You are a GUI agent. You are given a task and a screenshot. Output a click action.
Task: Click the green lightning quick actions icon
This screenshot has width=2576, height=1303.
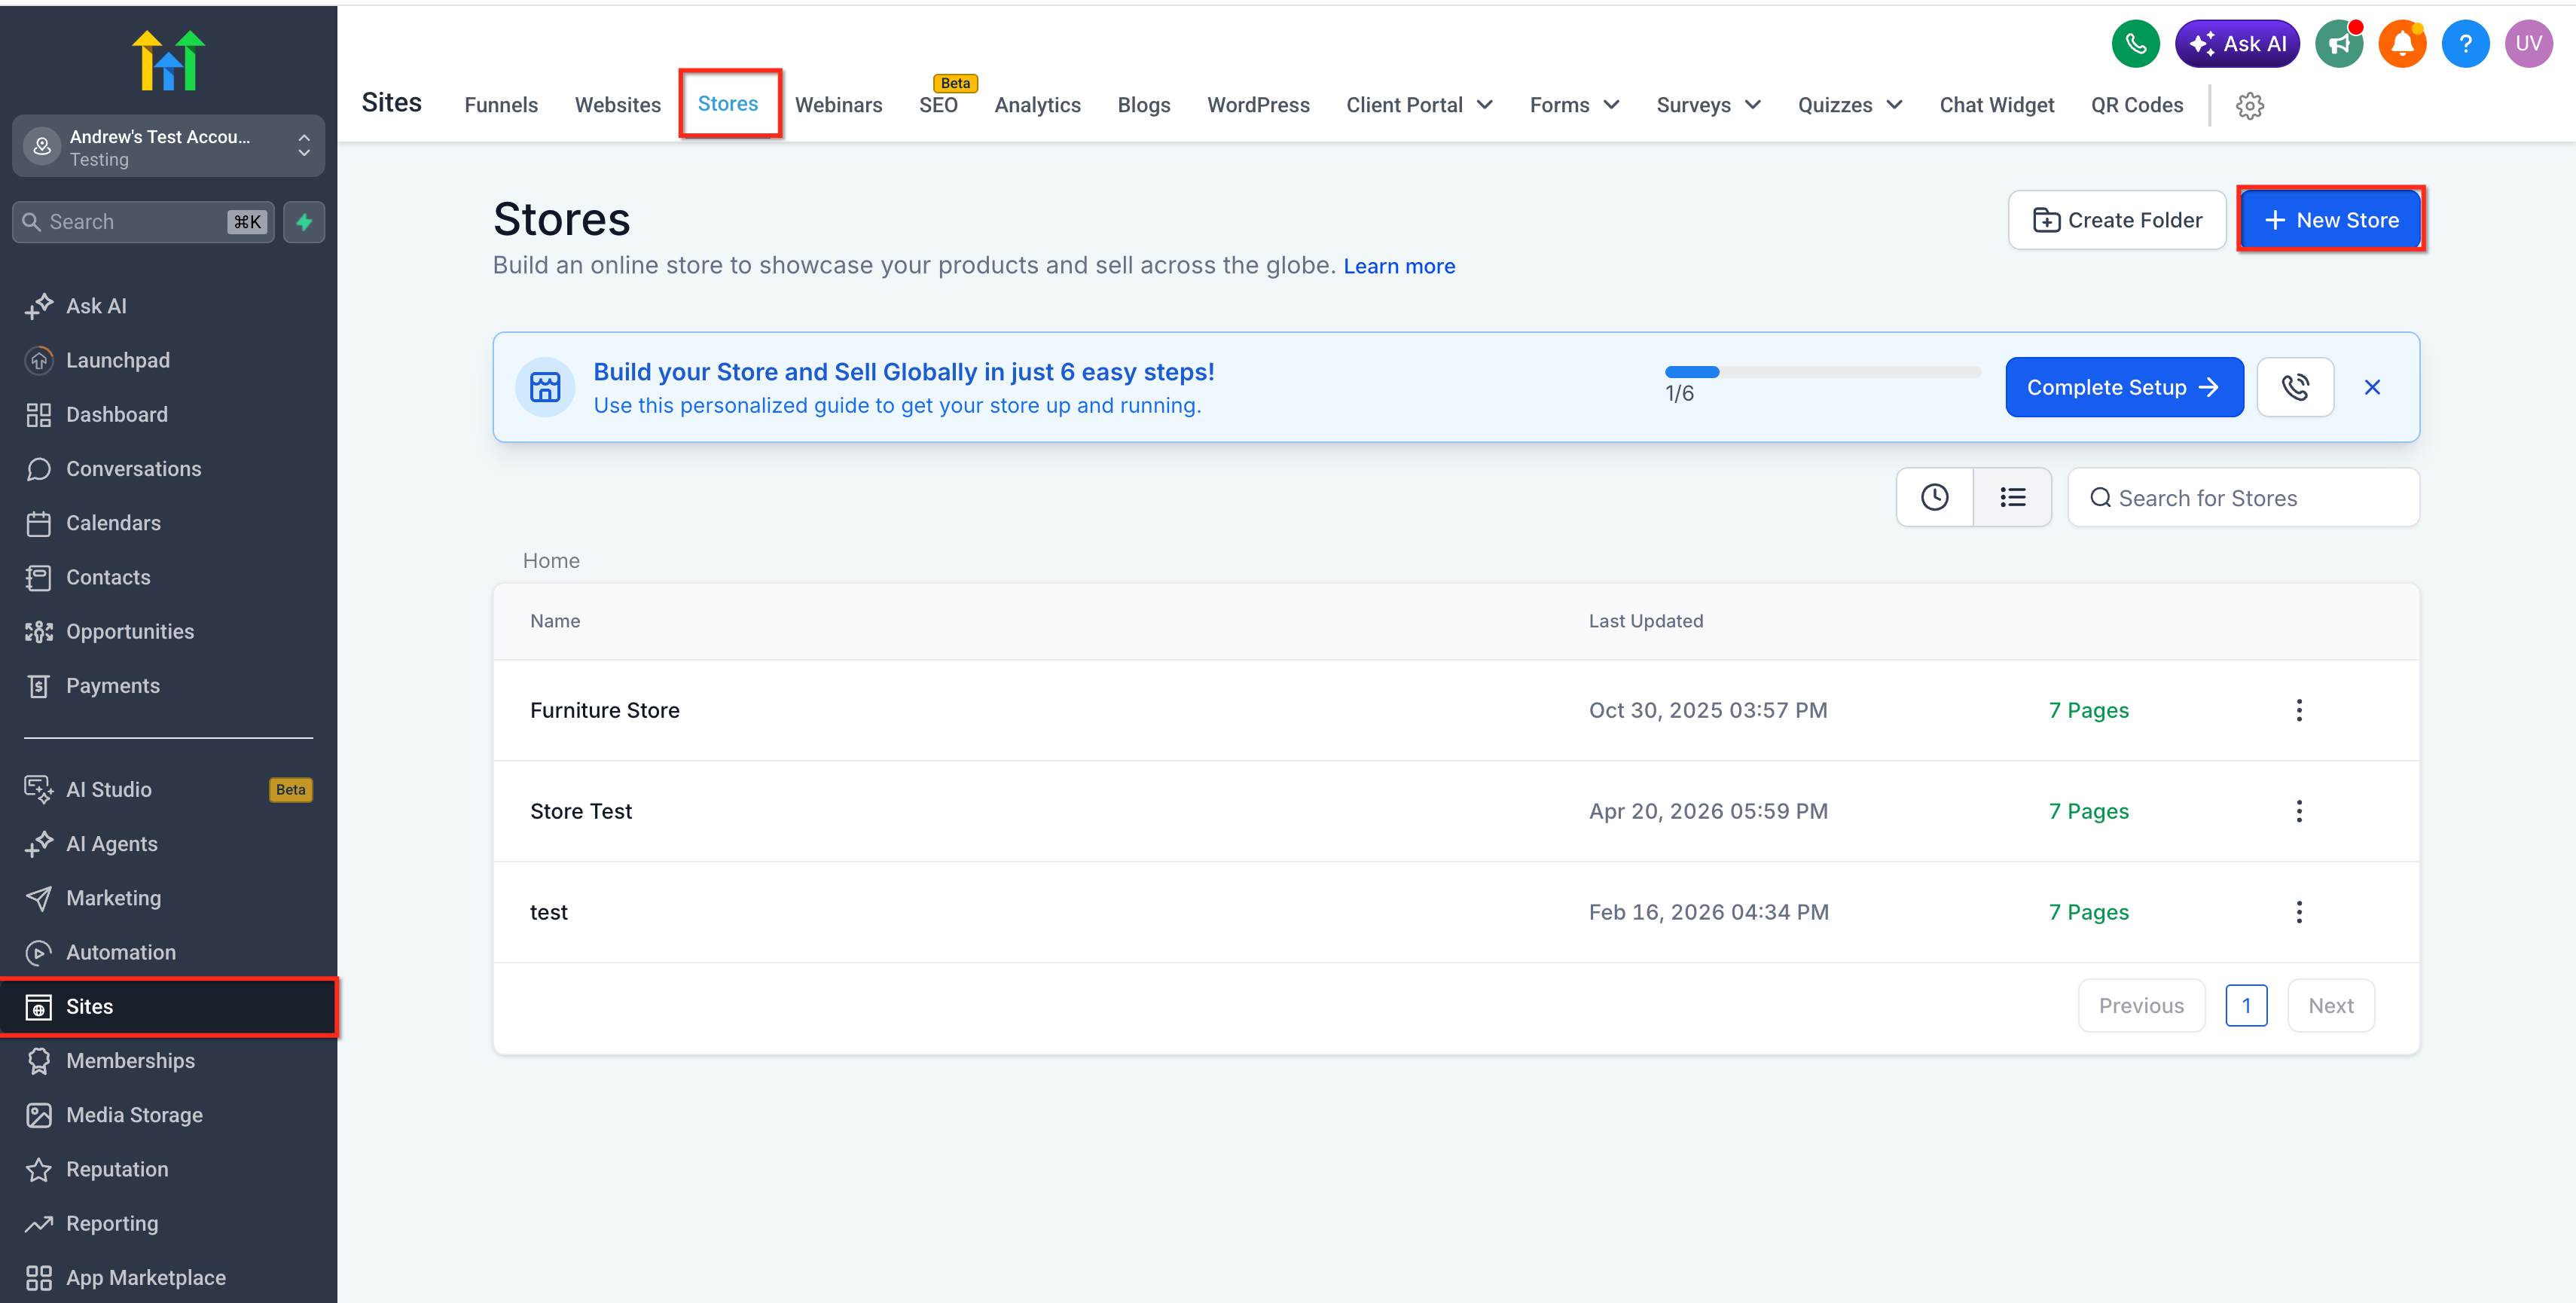tap(304, 222)
